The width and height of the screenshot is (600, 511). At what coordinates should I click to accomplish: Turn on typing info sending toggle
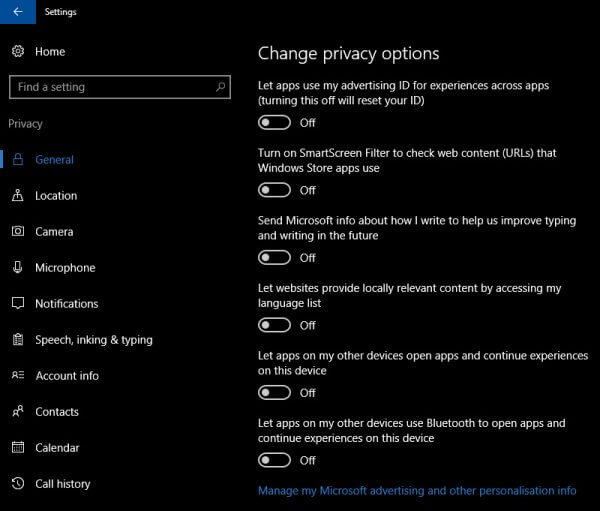click(274, 258)
